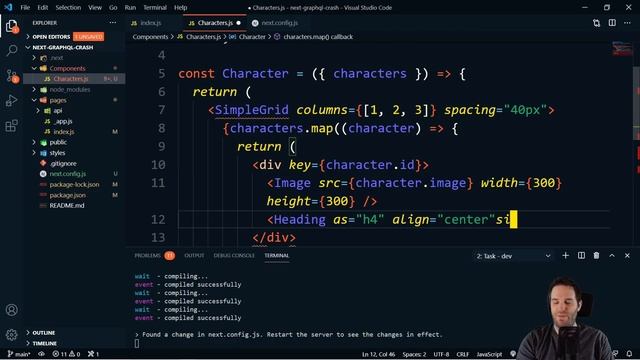Click the Explorer more actions ellipsis

pos(113,23)
